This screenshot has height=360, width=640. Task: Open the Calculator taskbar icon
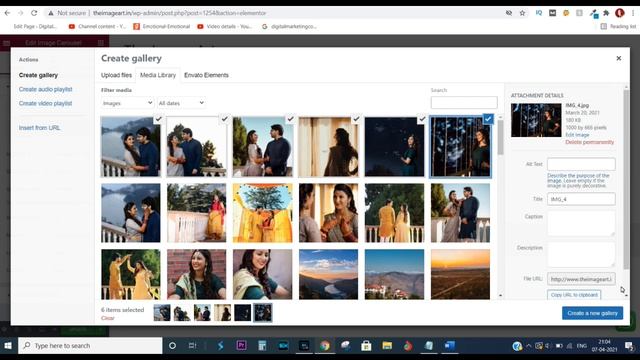pyautogui.click(x=262, y=346)
